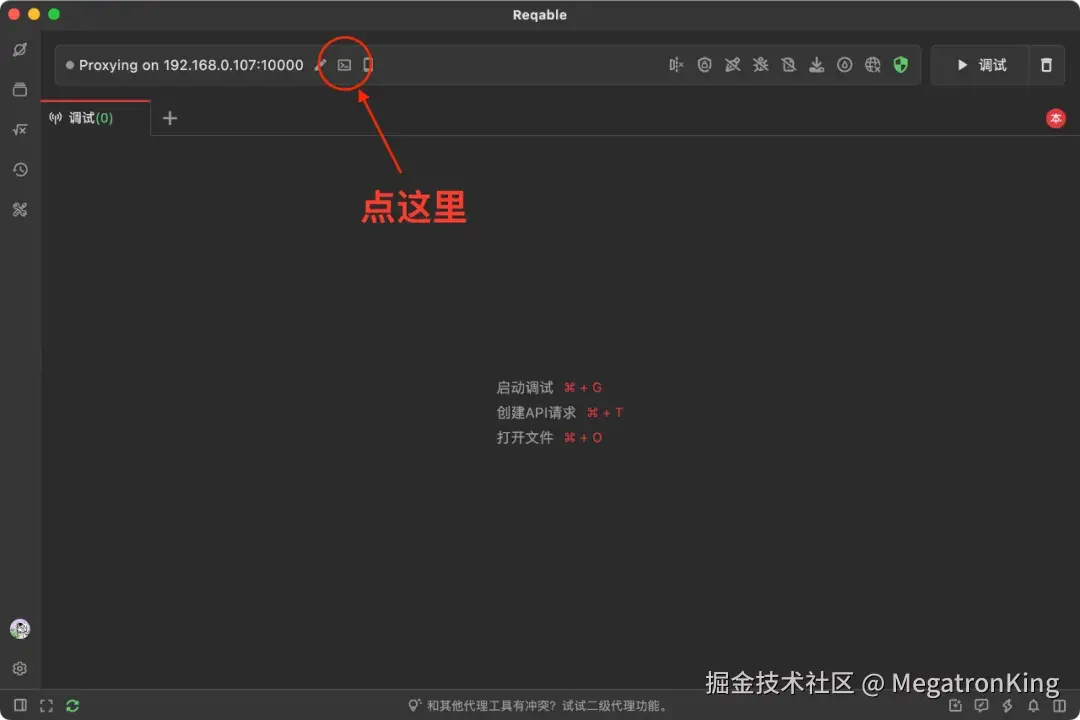Click the add-window icon in status bar
Viewport: 1080px width, 720px height.
(955, 706)
